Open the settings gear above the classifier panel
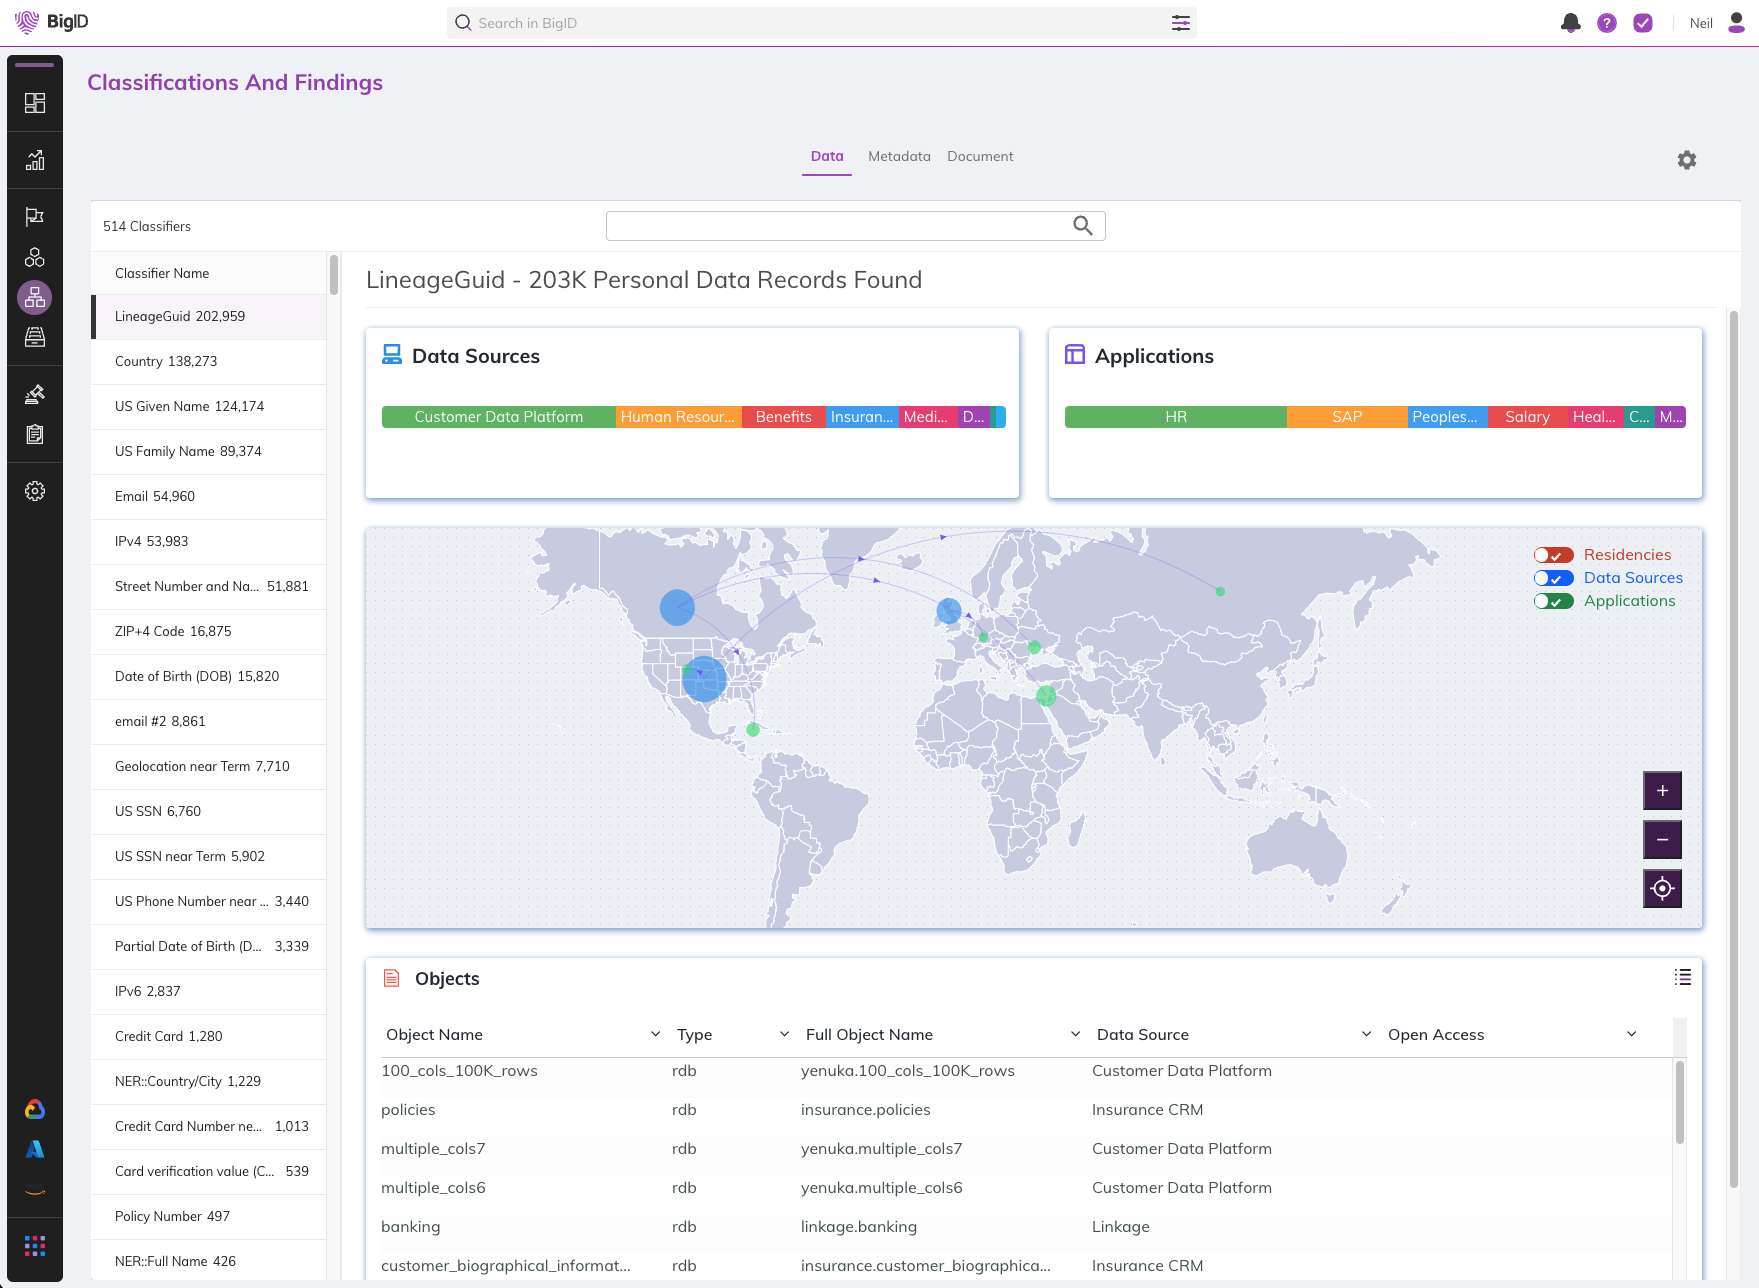Screen dimensions: 1759x1288 tap(1686, 160)
